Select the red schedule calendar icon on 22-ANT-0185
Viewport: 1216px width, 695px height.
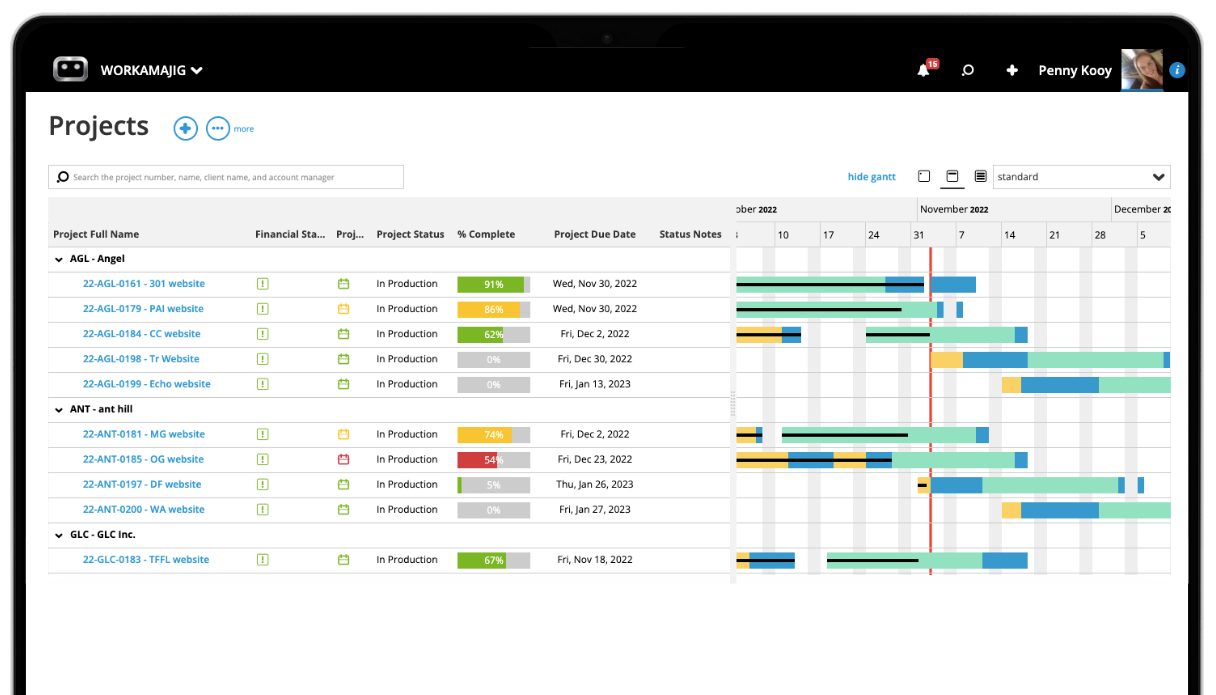[x=343, y=459]
